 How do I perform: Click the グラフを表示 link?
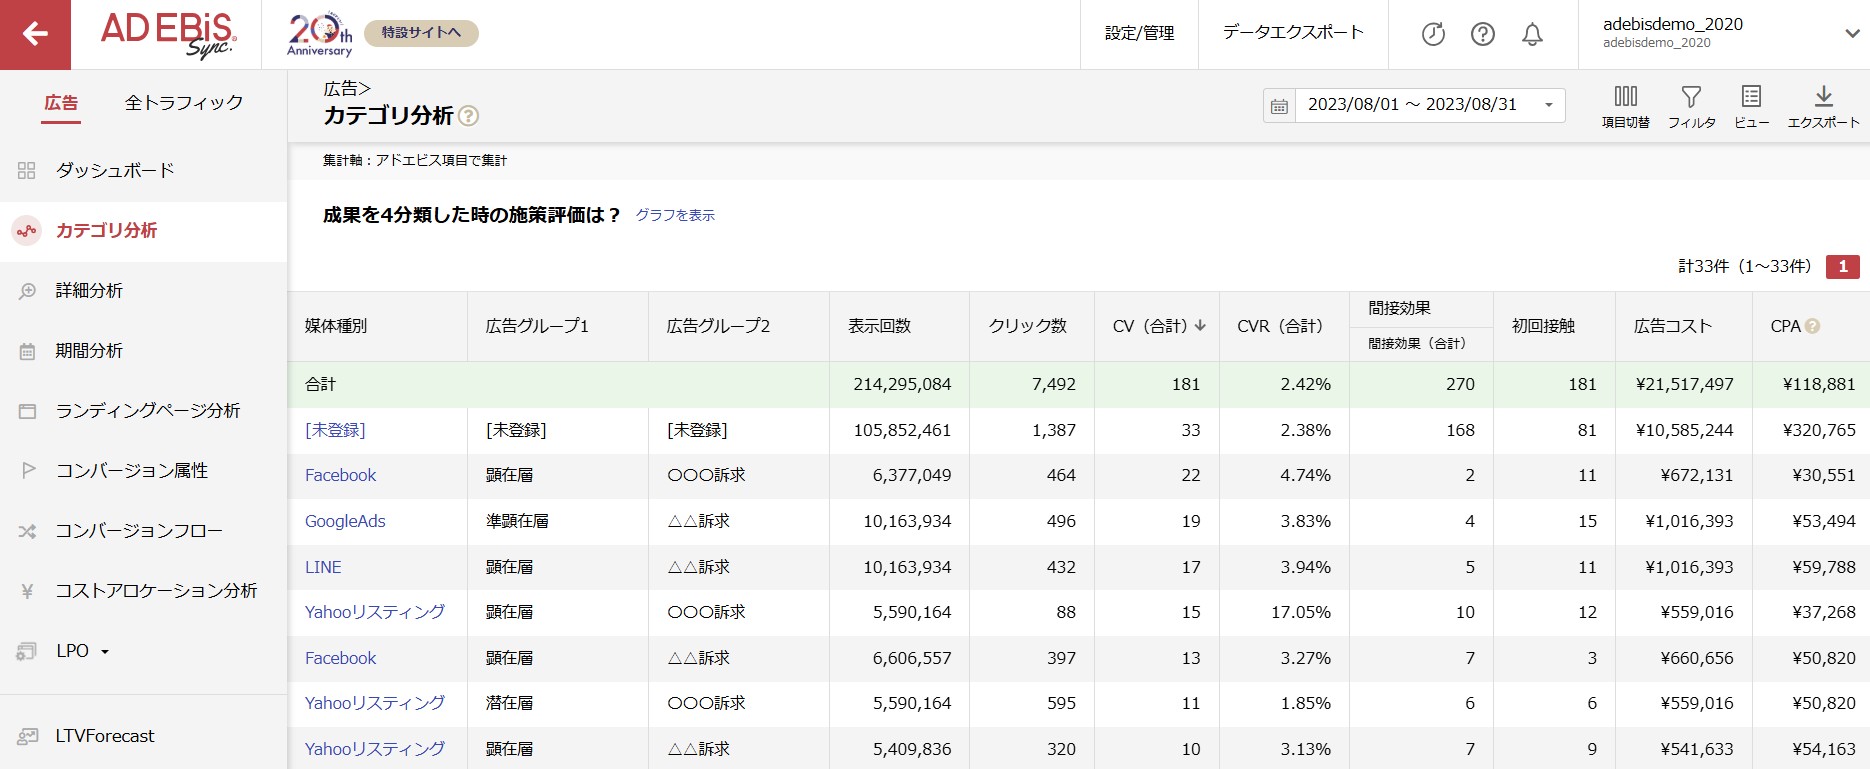click(675, 216)
